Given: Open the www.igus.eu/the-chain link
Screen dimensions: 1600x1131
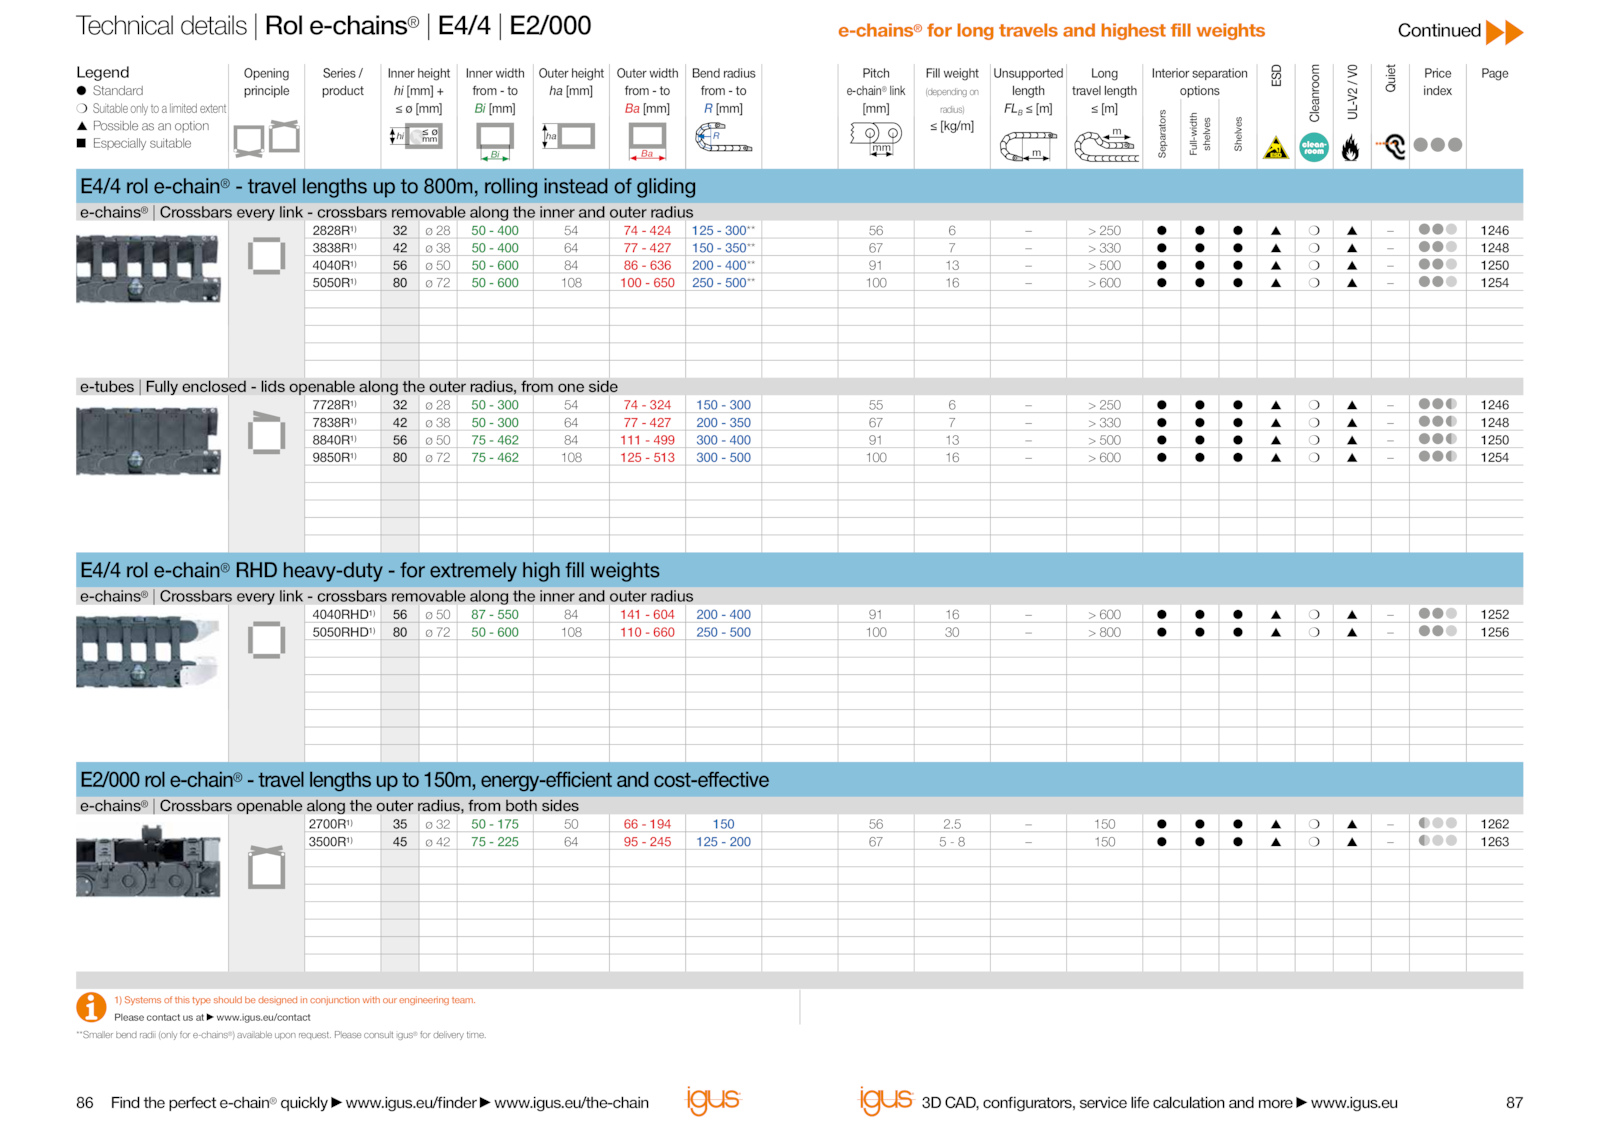Looking at the screenshot, I should click(x=571, y=1102).
